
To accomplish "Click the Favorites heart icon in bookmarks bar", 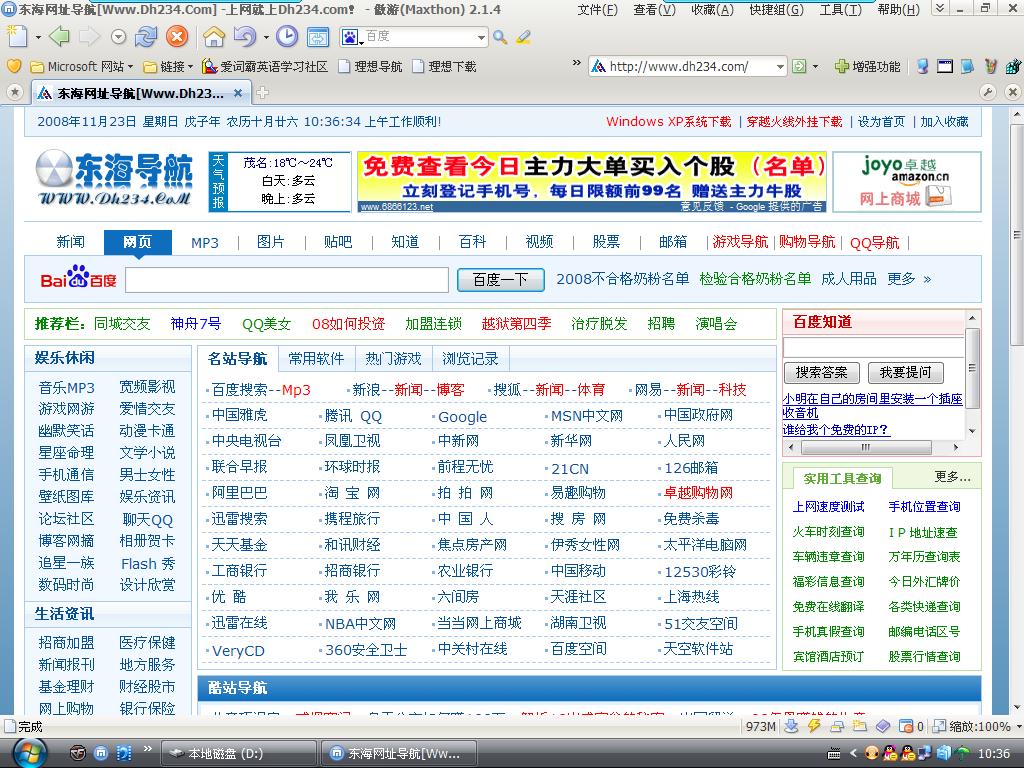I will (14, 66).
